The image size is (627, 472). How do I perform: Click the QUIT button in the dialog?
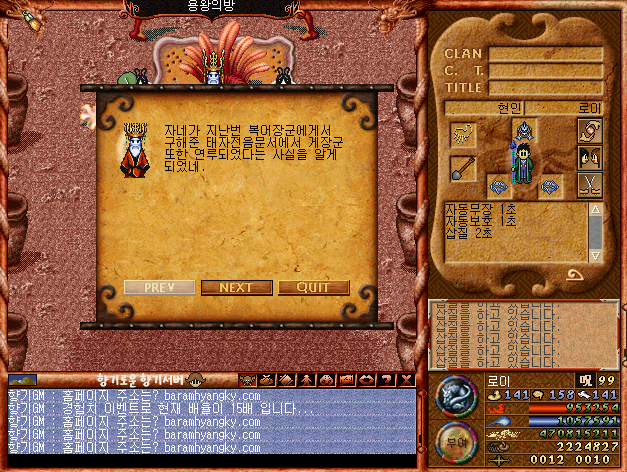pos(314,288)
